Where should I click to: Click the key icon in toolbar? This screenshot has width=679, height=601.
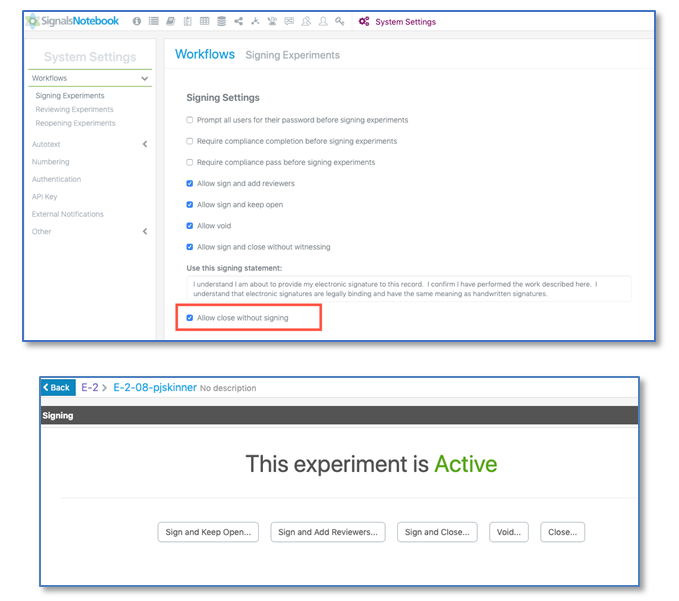click(340, 21)
